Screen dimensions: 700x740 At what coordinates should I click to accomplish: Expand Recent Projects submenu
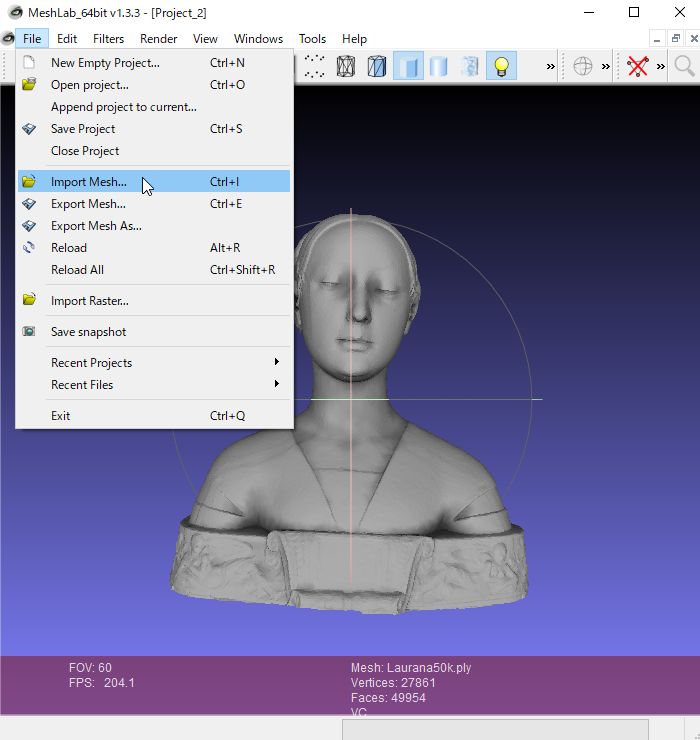click(x=154, y=363)
